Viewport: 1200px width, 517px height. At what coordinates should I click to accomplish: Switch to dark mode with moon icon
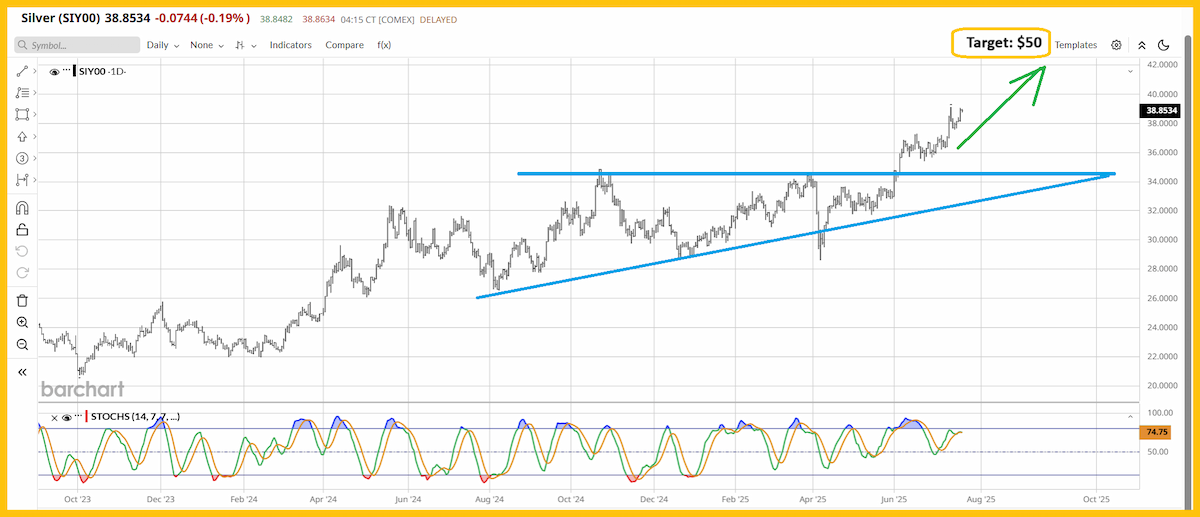1164,45
